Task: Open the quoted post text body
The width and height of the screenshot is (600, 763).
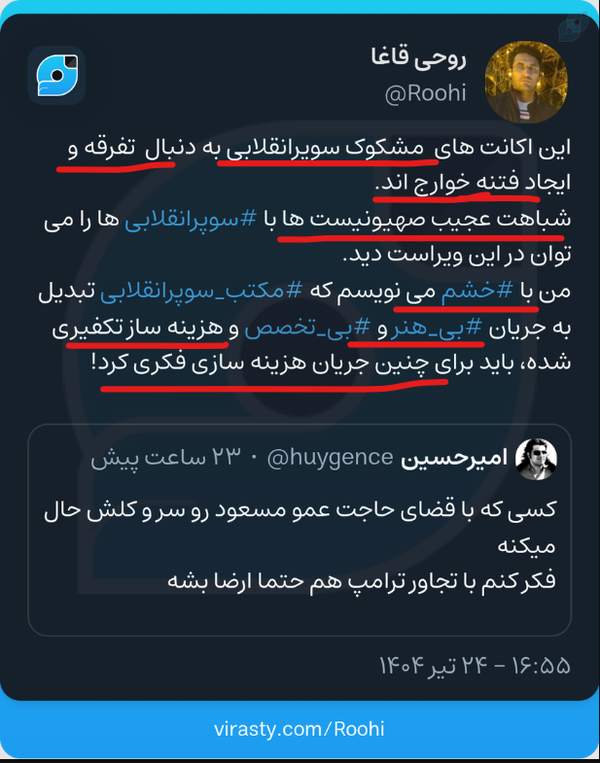Action: tap(300, 545)
